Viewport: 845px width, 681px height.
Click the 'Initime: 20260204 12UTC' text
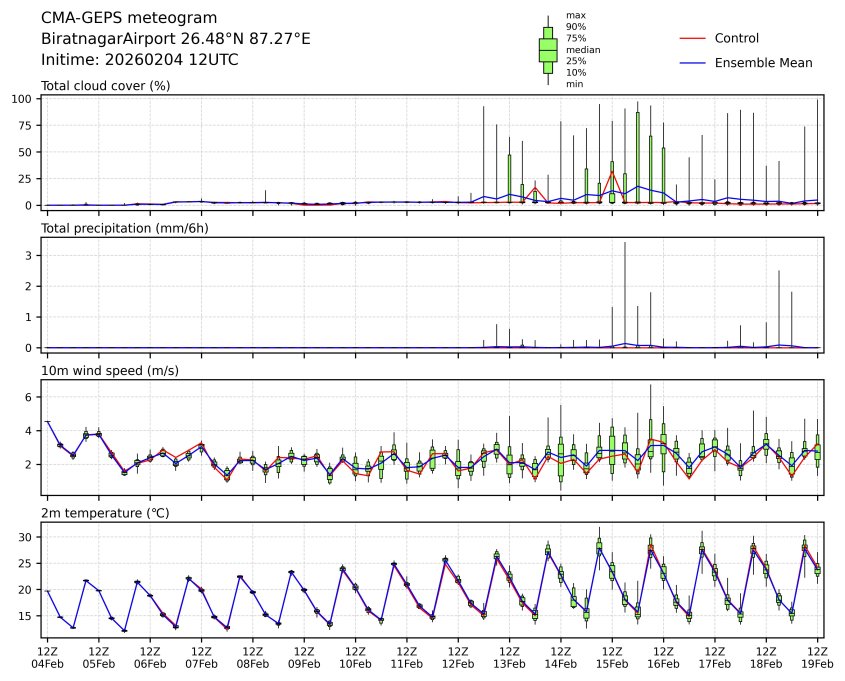click(139, 60)
